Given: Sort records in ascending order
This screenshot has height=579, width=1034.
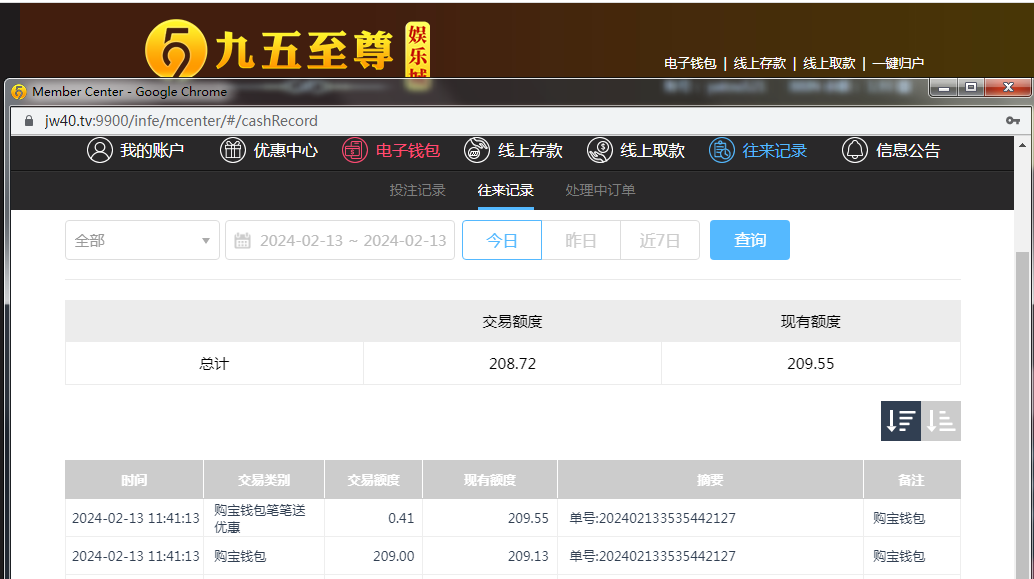Looking at the screenshot, I should [941, 421].
